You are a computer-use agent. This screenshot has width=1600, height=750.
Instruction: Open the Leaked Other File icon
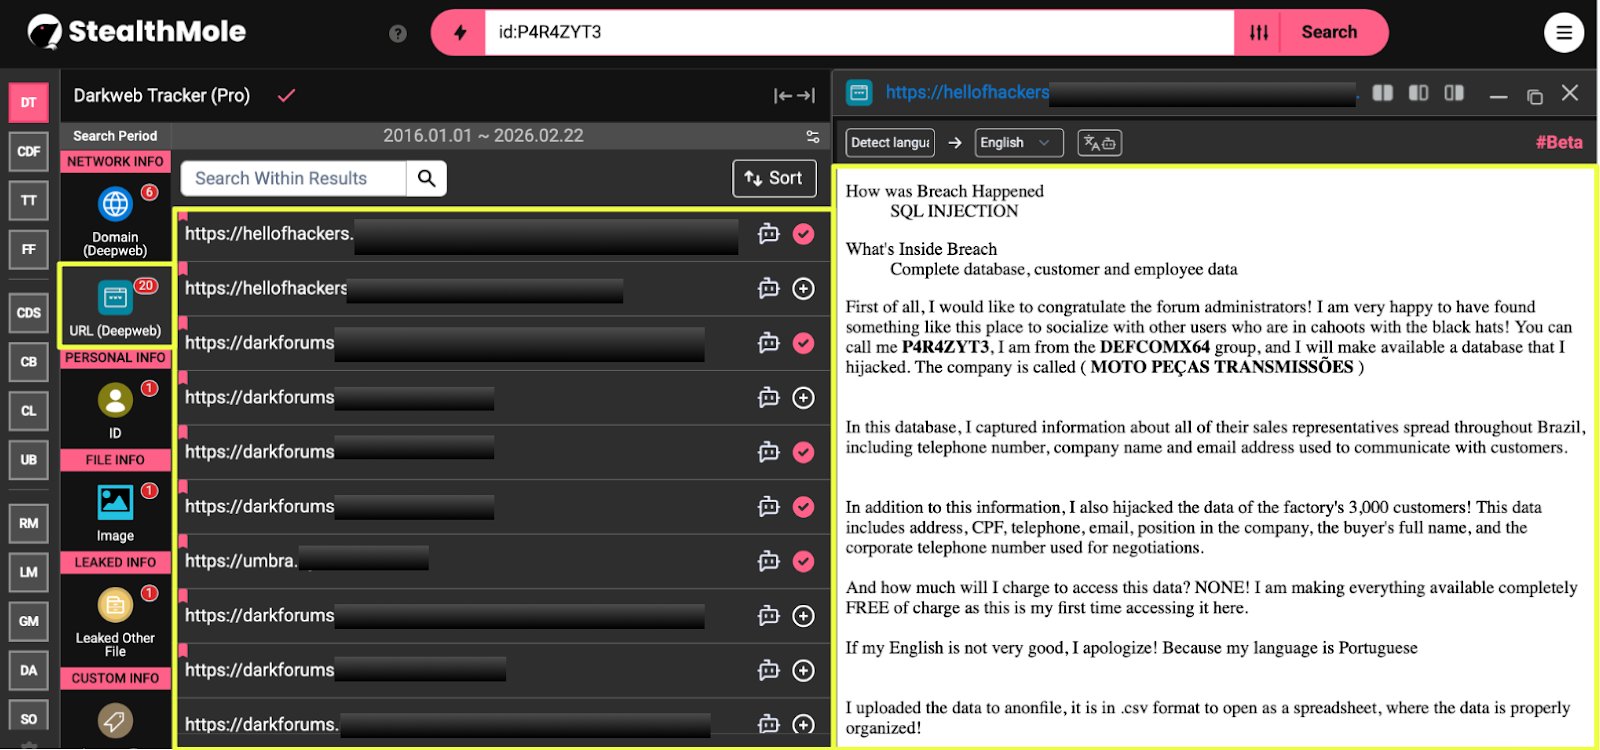click(115, 605)
